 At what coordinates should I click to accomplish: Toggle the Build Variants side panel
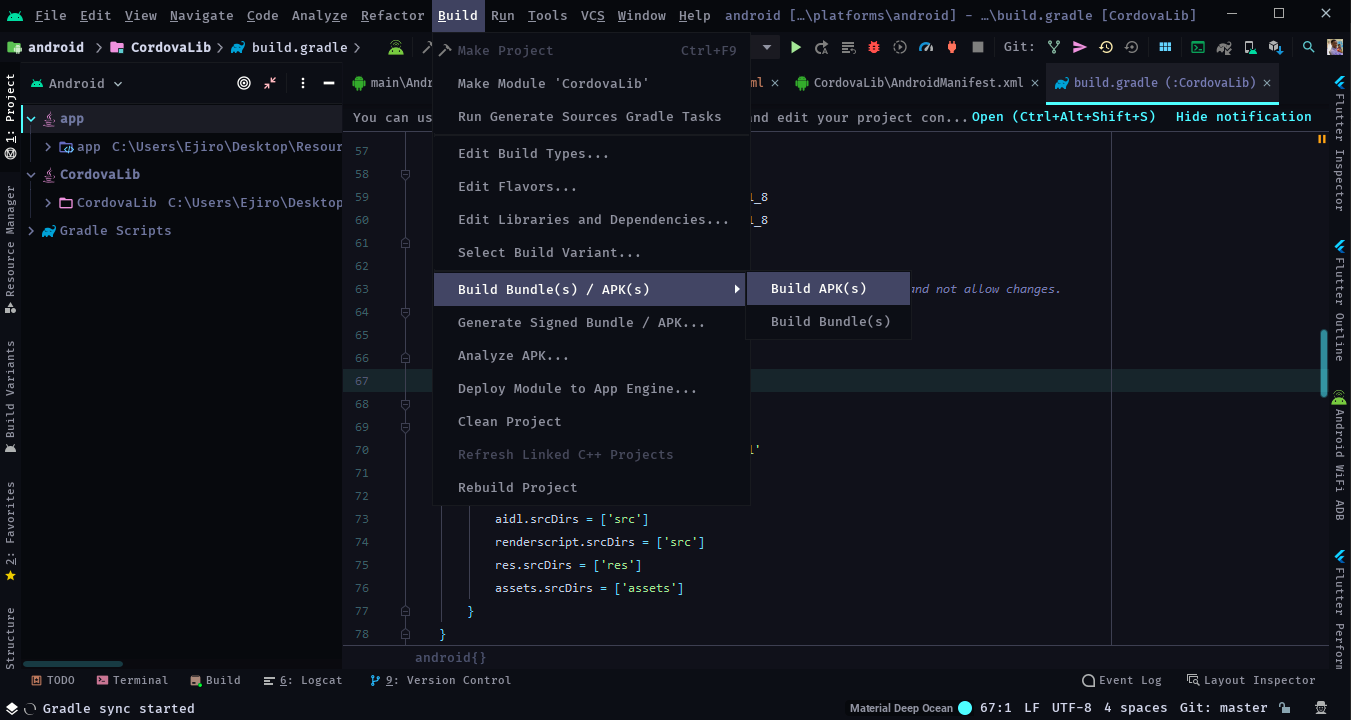[x=10, y=396]
